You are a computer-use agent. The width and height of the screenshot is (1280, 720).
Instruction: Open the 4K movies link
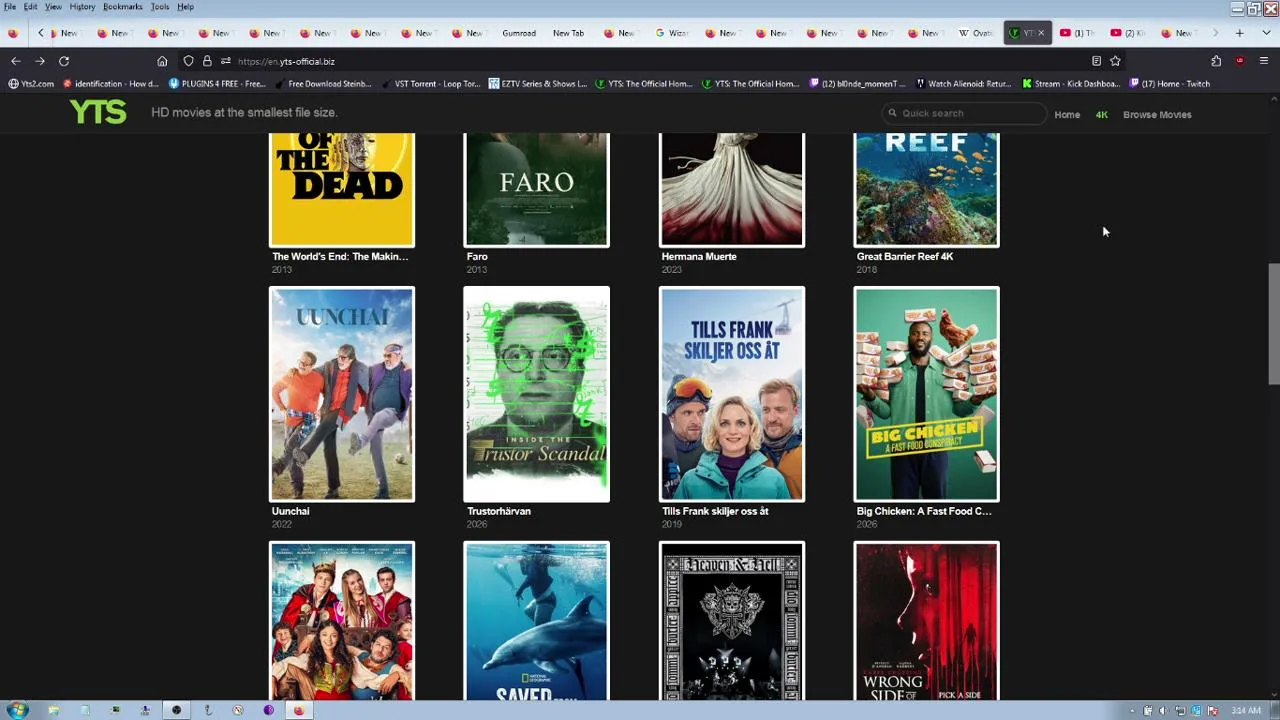(x=1102, y=115)
